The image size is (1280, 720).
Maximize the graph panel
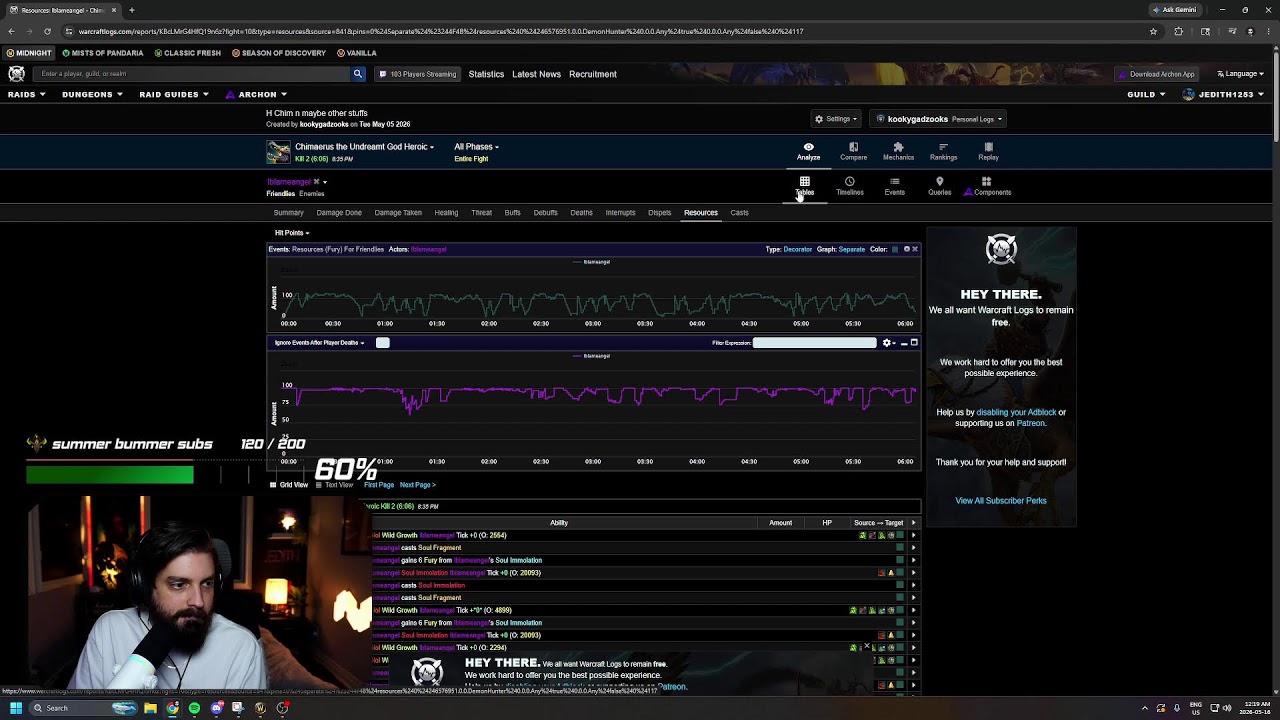pos(914,343)
